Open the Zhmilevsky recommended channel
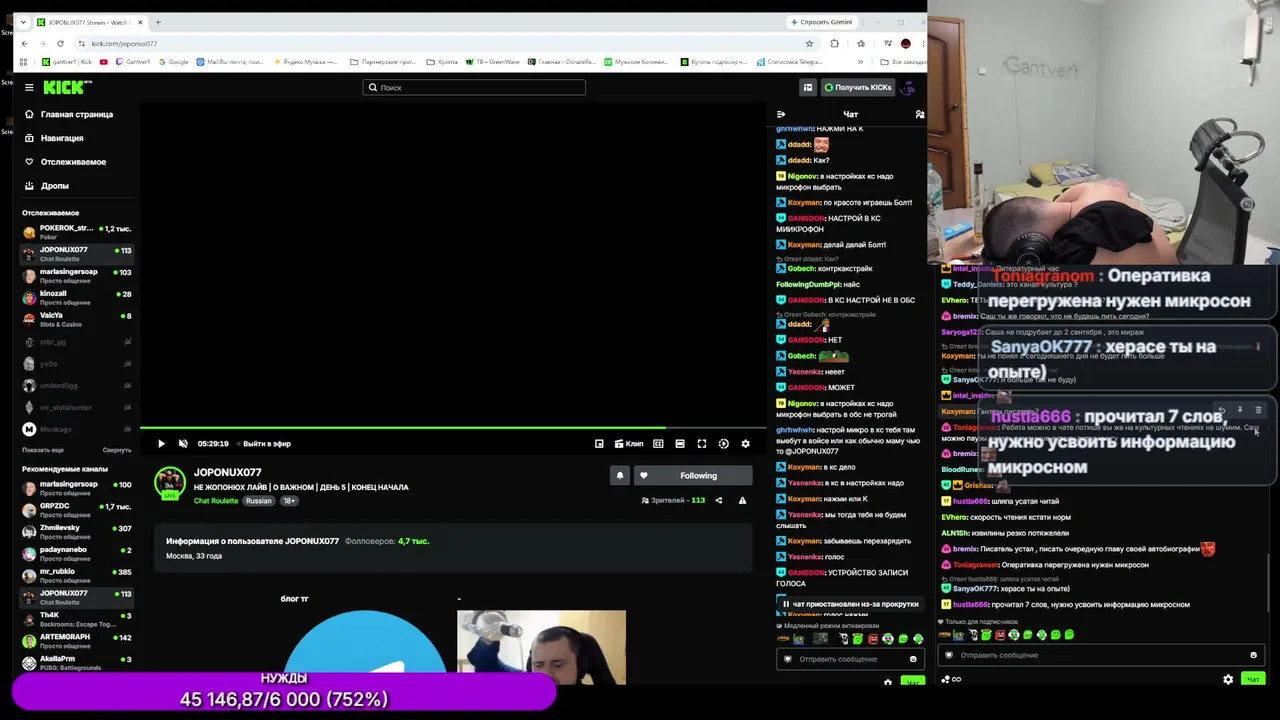This screenshot has height=720, width=1280. 77,531
